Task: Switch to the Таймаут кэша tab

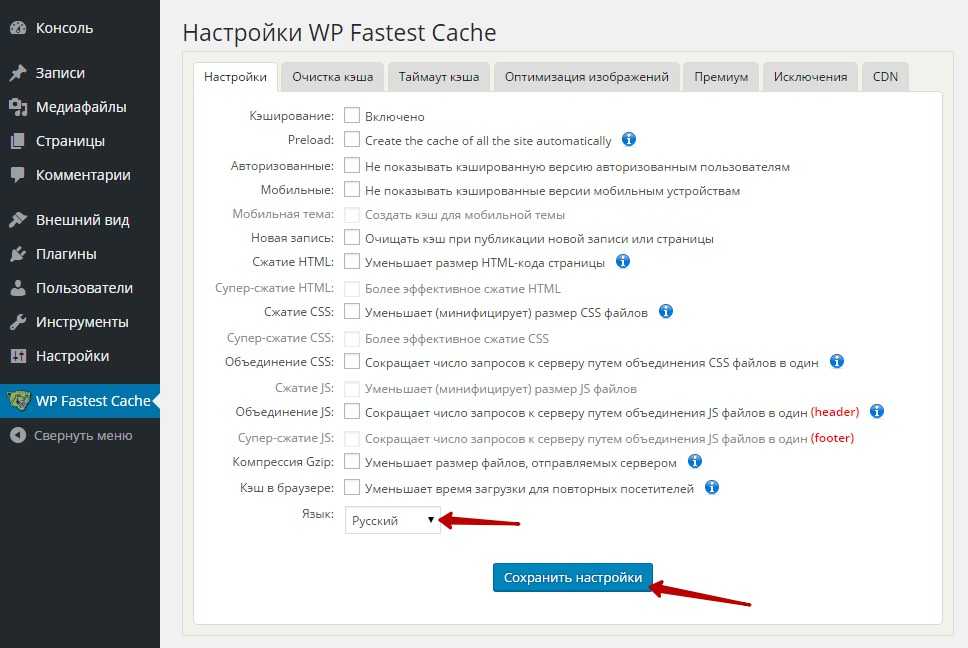Action: click(x=439, y=77)
